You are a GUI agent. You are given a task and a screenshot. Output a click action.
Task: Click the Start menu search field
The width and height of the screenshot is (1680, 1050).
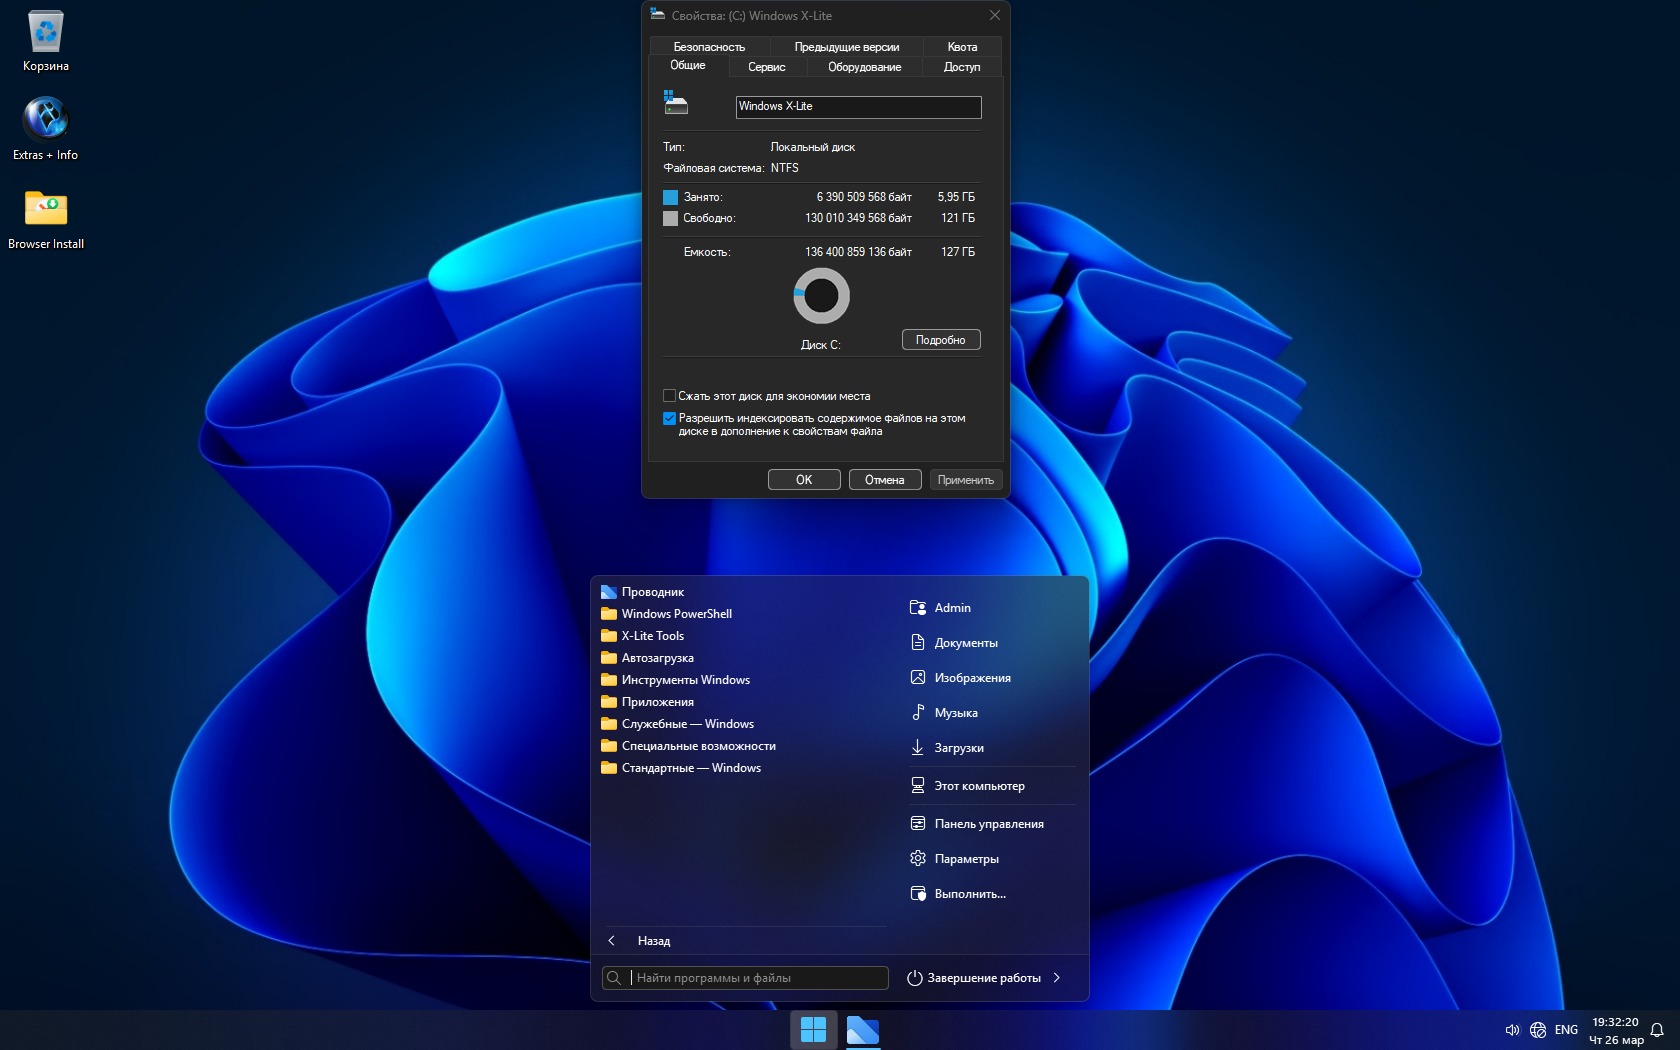pyautogui.click(x=757, y=978)
